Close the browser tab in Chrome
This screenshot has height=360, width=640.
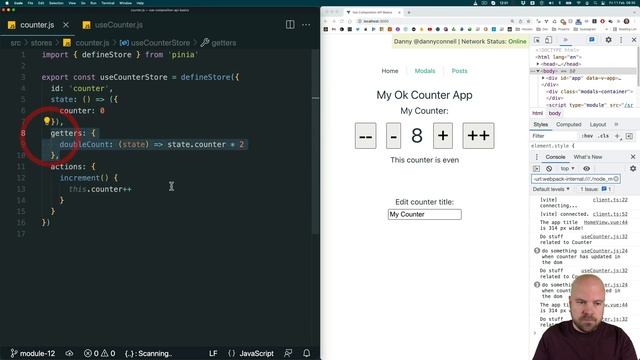click(399, 13)
